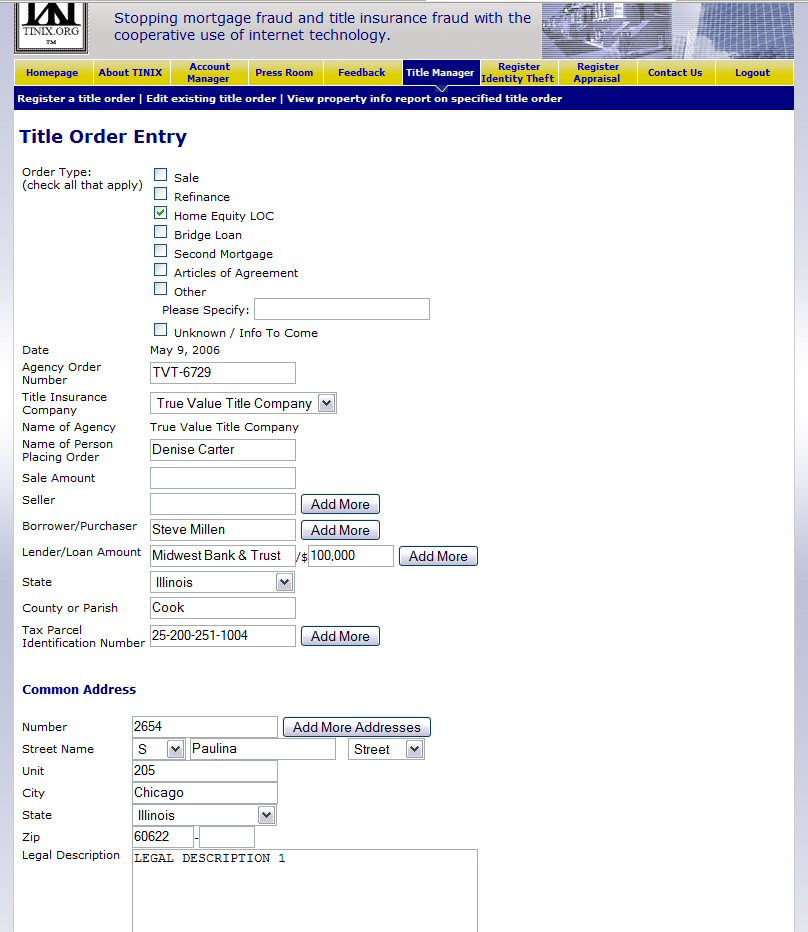Check the Sale order type box

coord(161,175)
